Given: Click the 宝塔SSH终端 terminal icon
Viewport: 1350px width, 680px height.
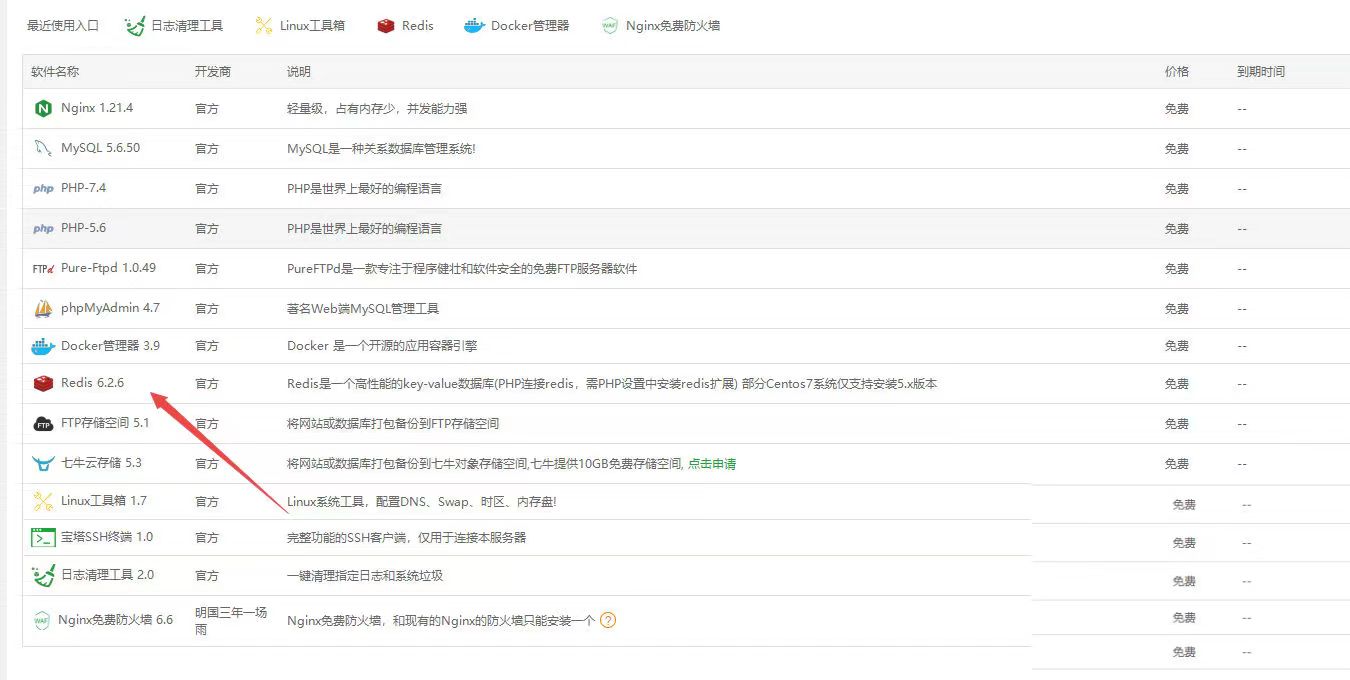Looking at the screenshot, I should click(x=43, y=537).
